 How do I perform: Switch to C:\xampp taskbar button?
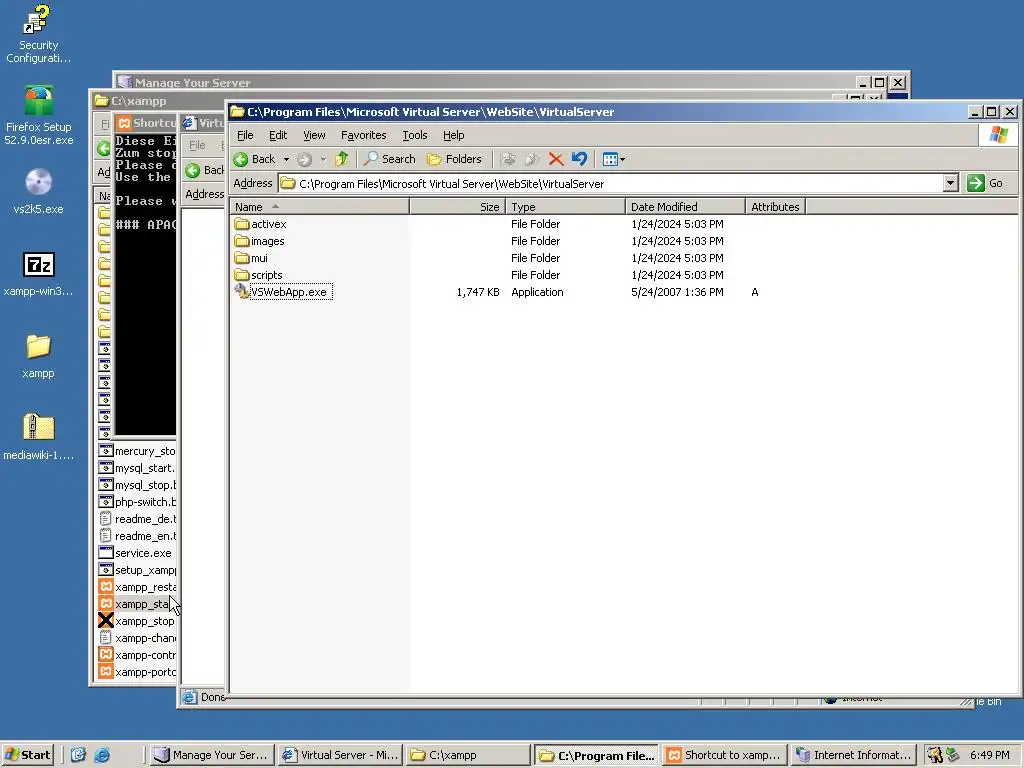[468, 755]
